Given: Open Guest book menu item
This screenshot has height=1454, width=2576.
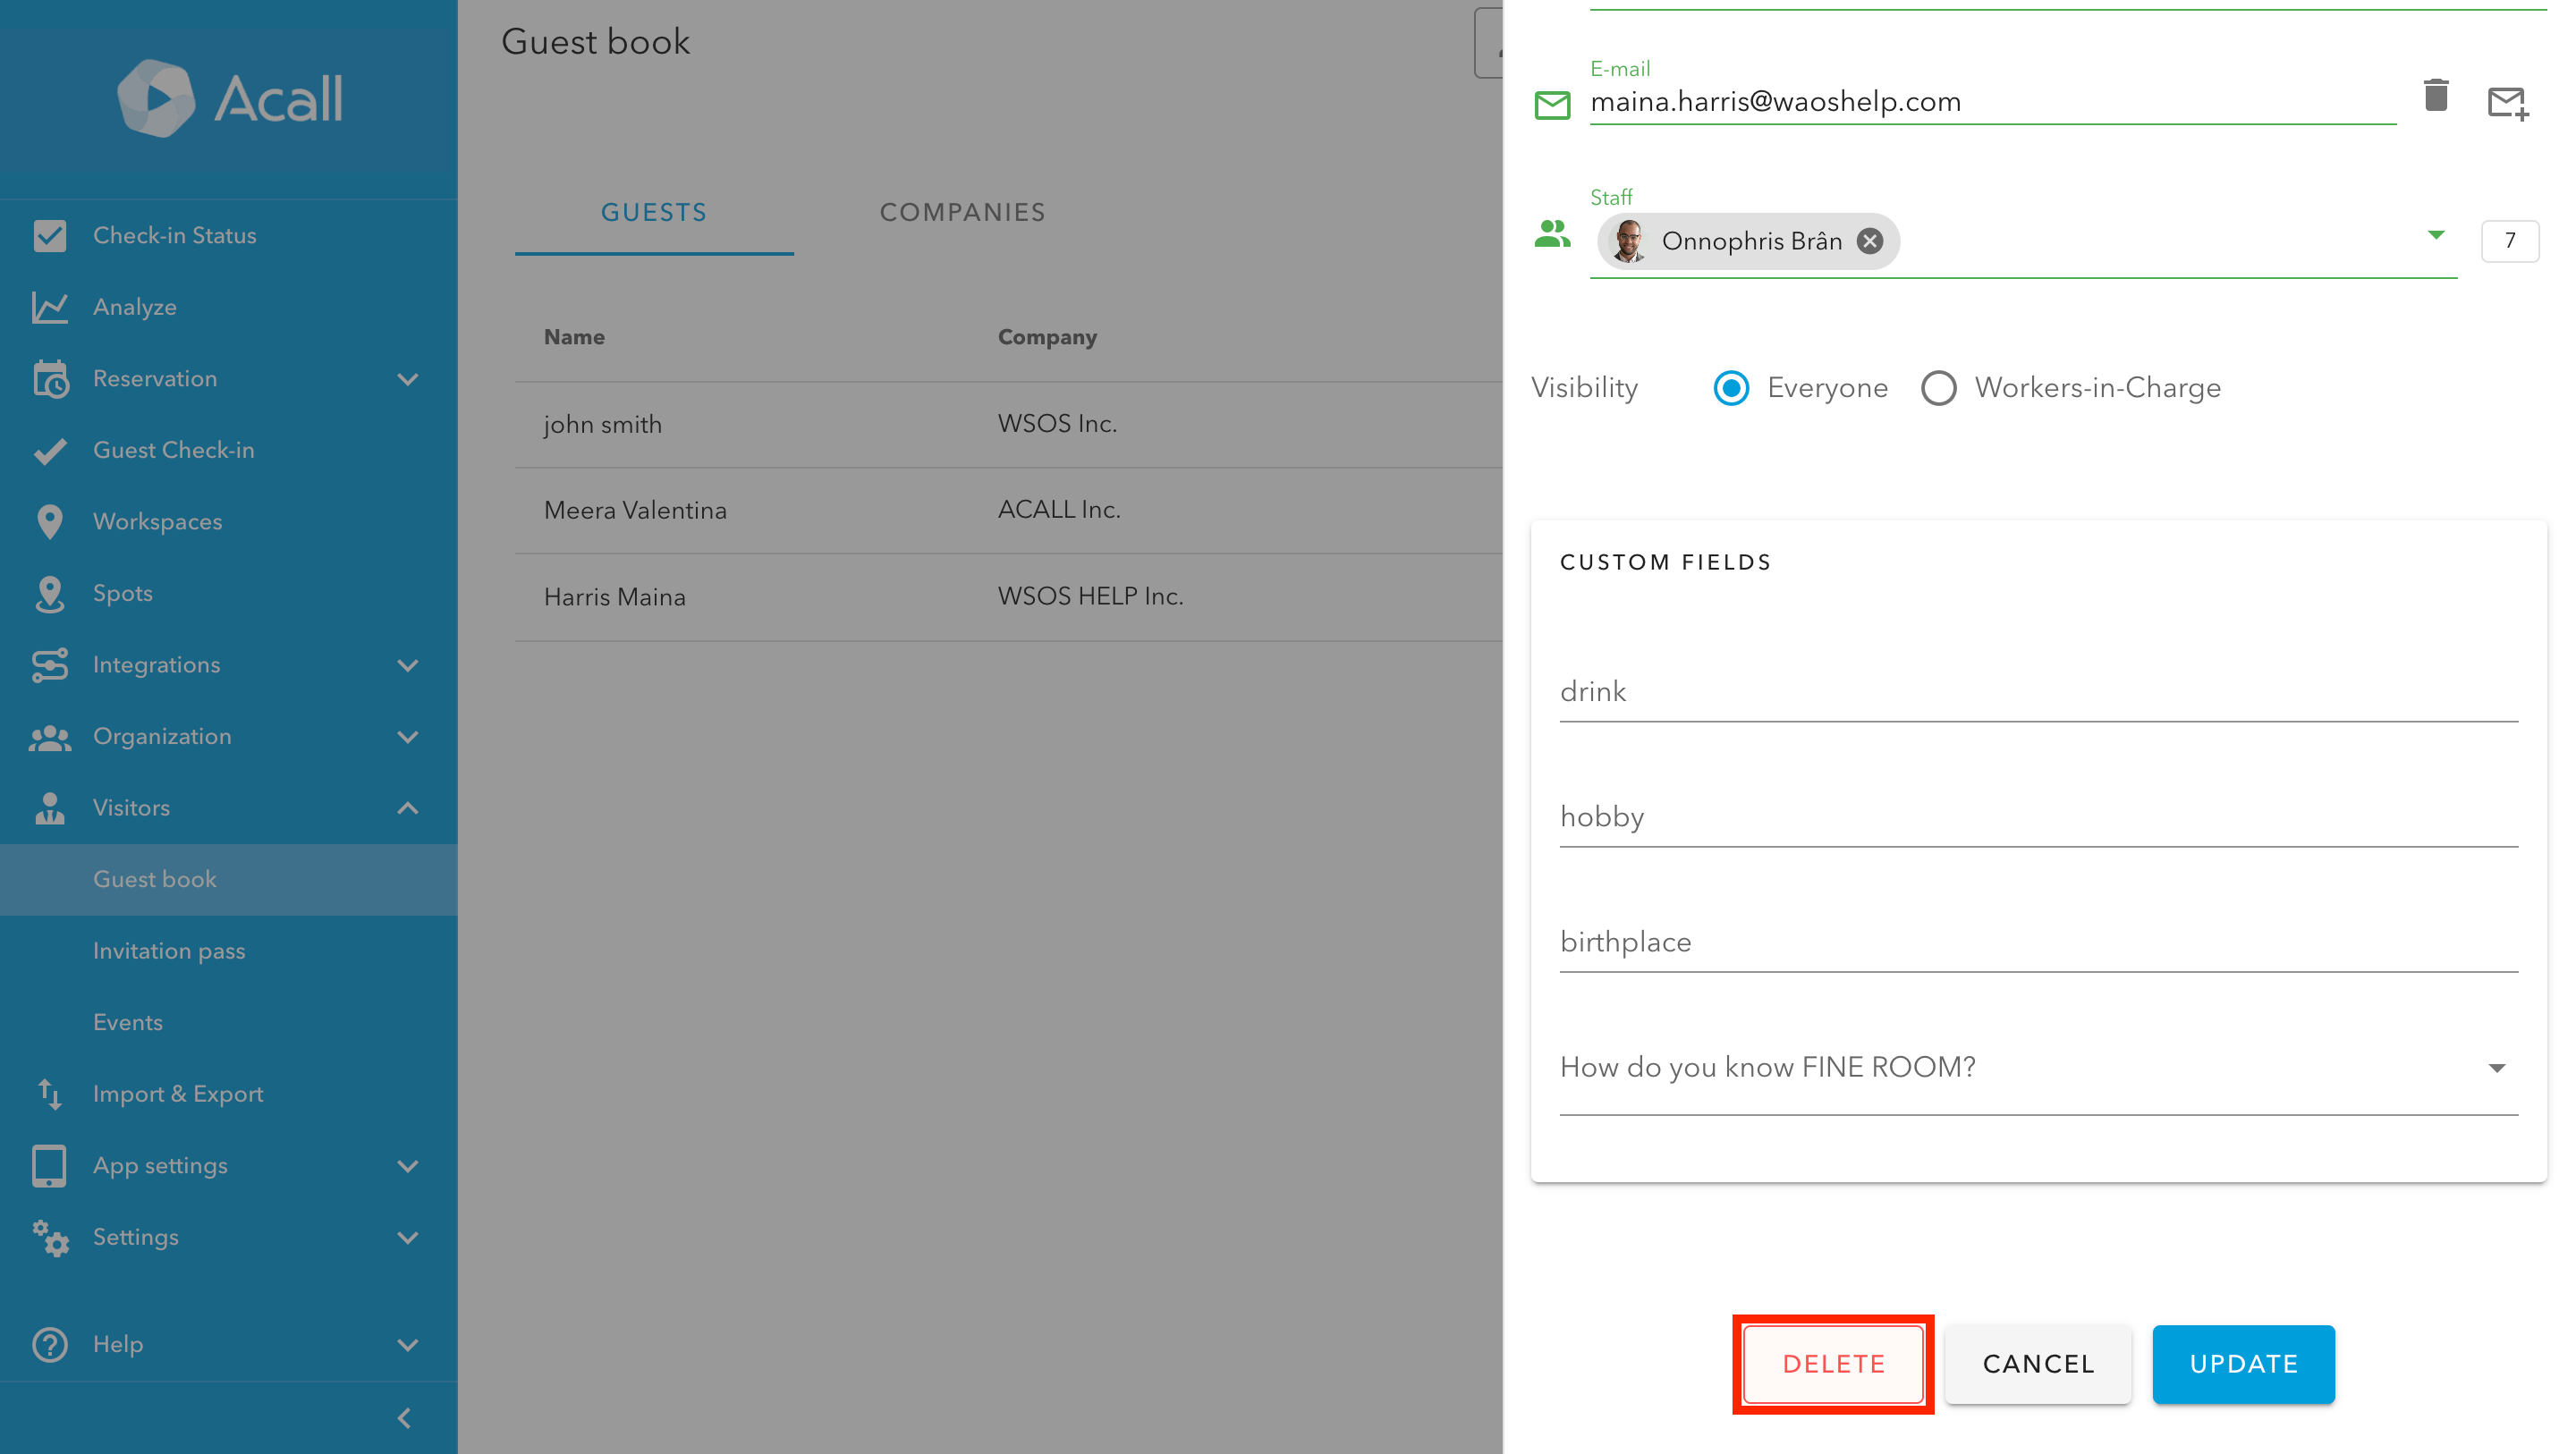Looking at the screenshot, I should pyautogui.click(x=229, y=879).
